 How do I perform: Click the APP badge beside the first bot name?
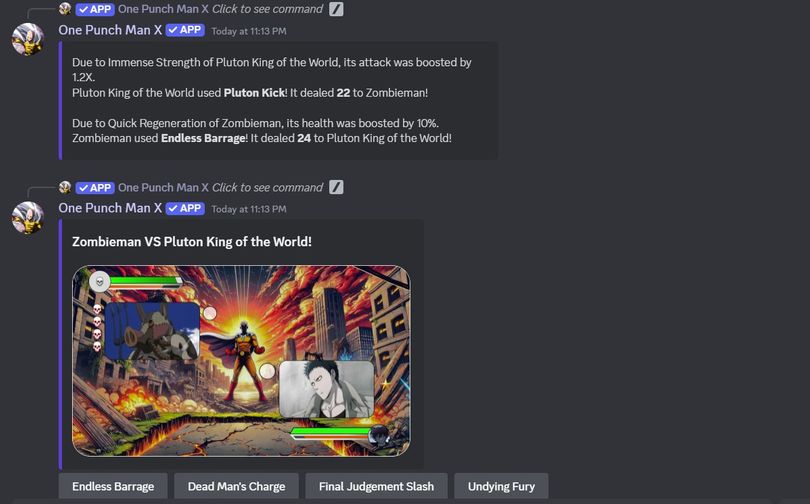[x=185, y=30]
